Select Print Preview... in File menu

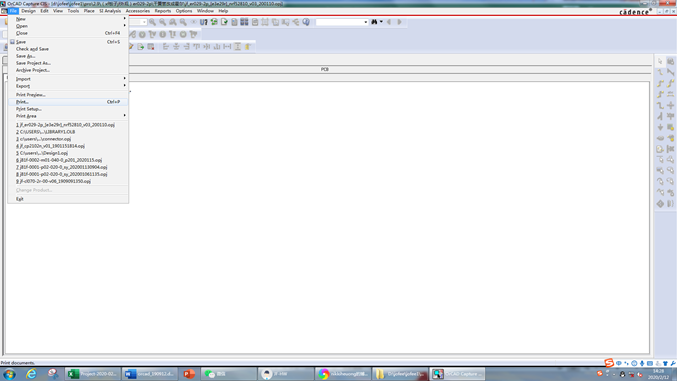(68, 95)
